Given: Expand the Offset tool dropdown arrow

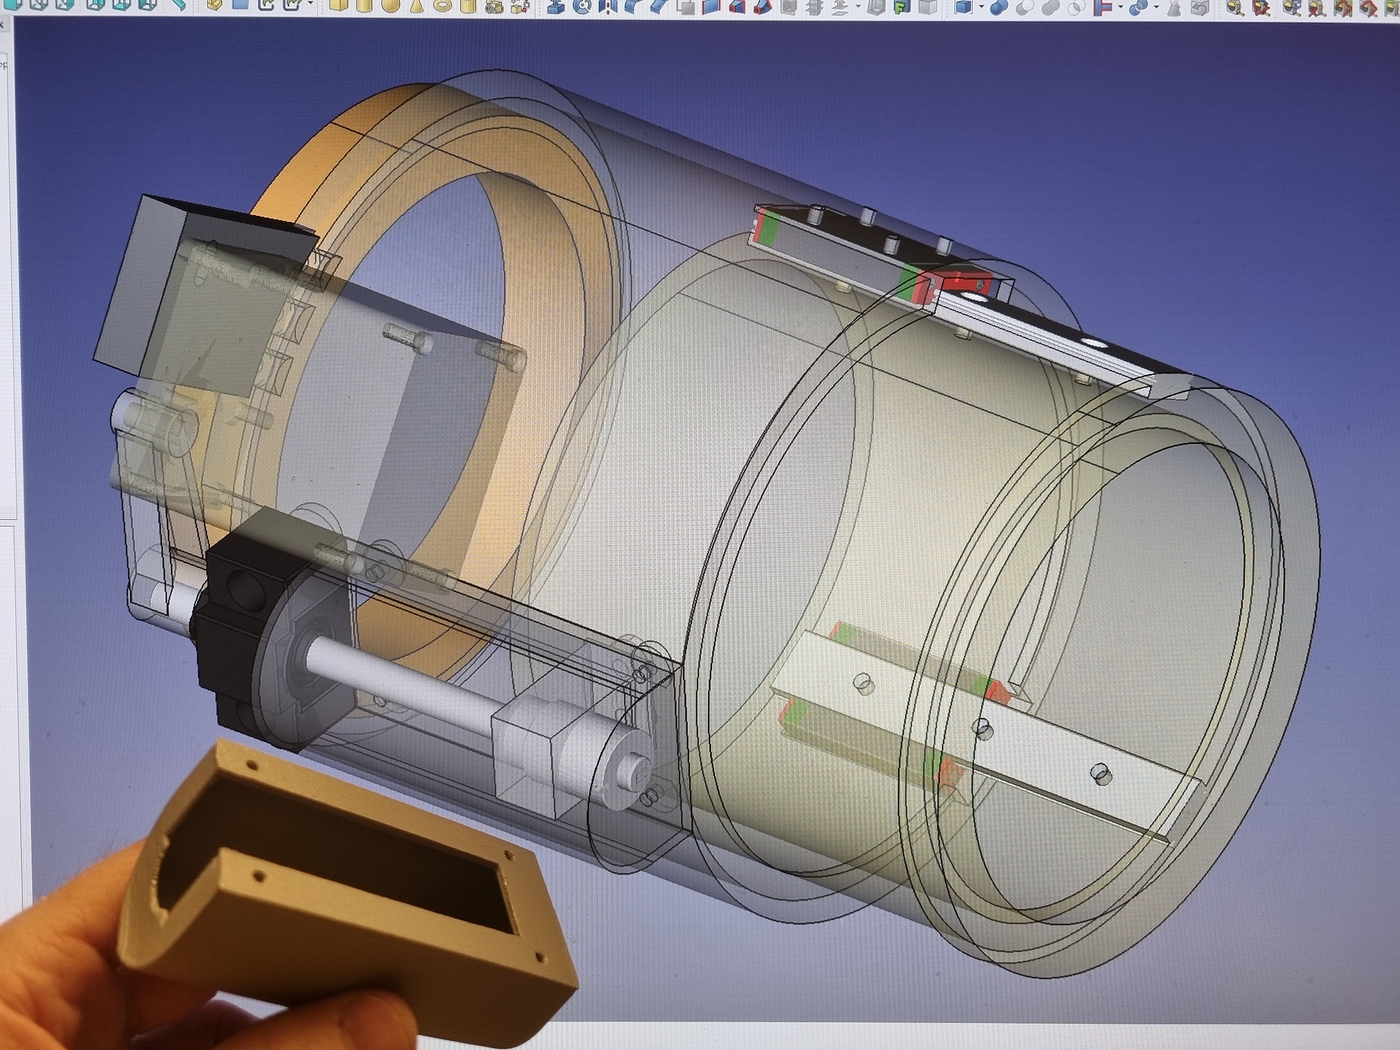Looking at the screenshot, I should coord(859,6).
